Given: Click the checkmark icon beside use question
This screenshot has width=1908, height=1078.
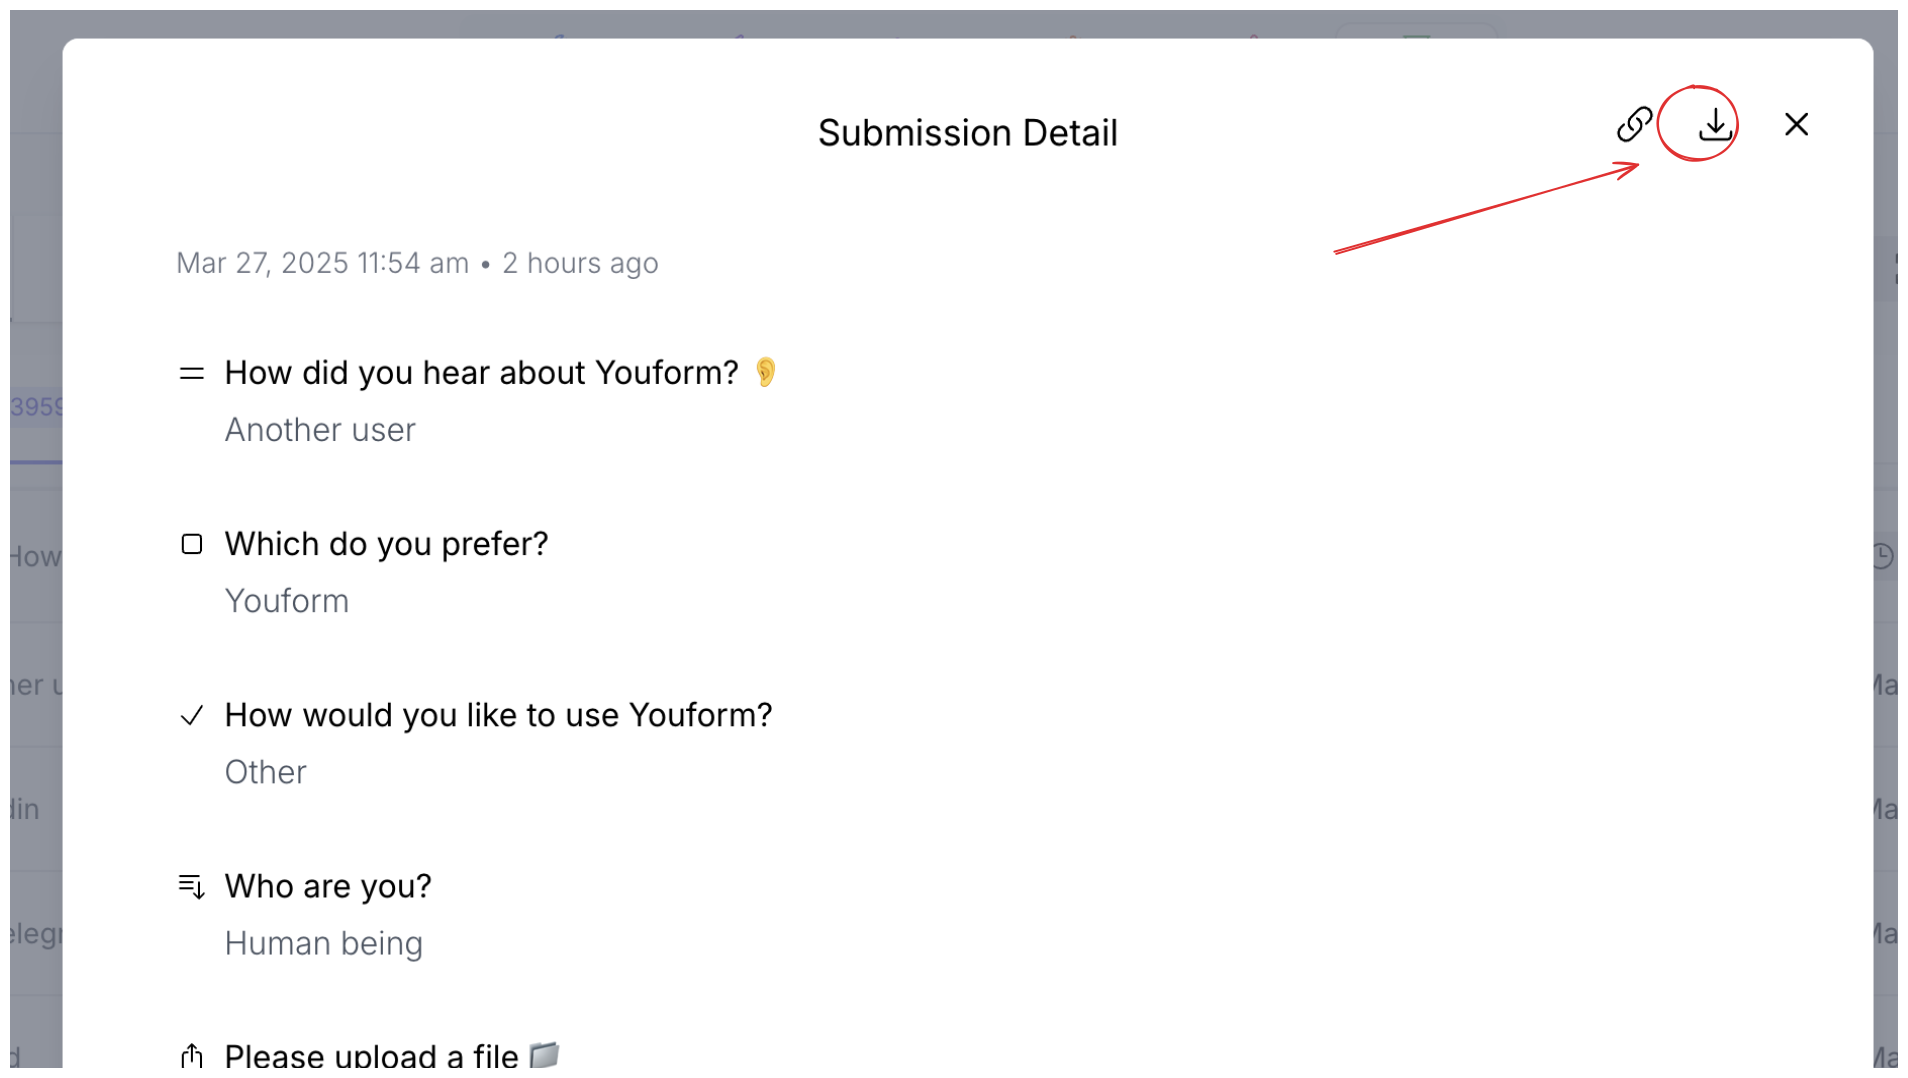Looking at the screenshot, I should tap(191, 716).
